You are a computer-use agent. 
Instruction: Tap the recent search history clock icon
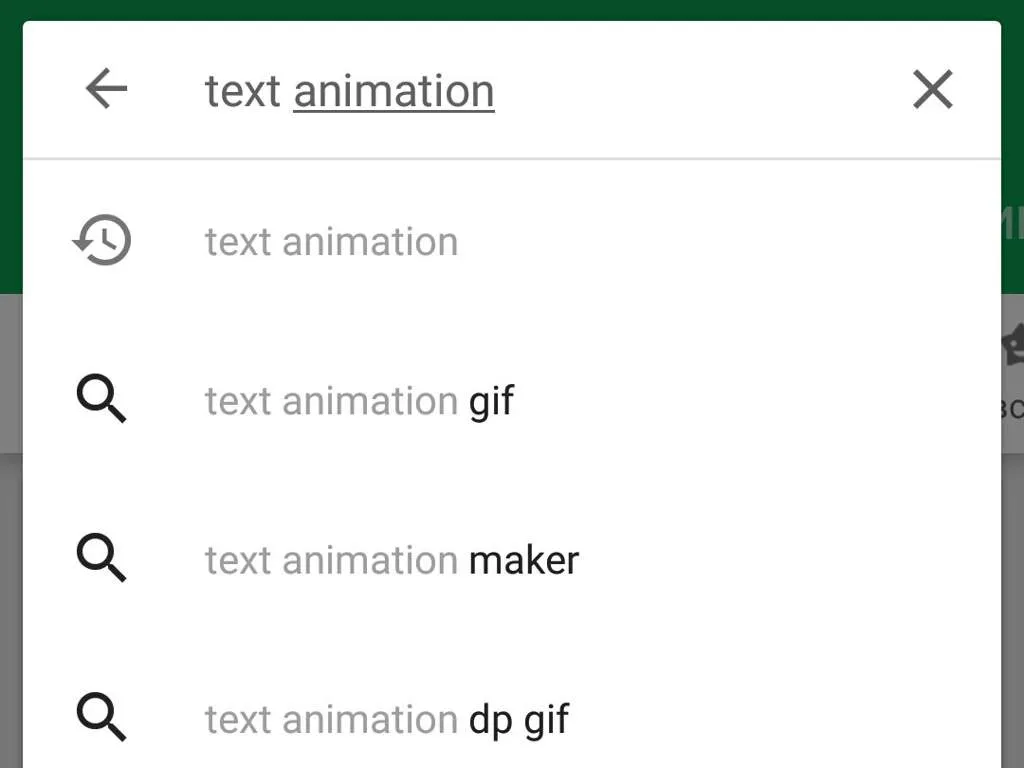click(x=102, y=240)
